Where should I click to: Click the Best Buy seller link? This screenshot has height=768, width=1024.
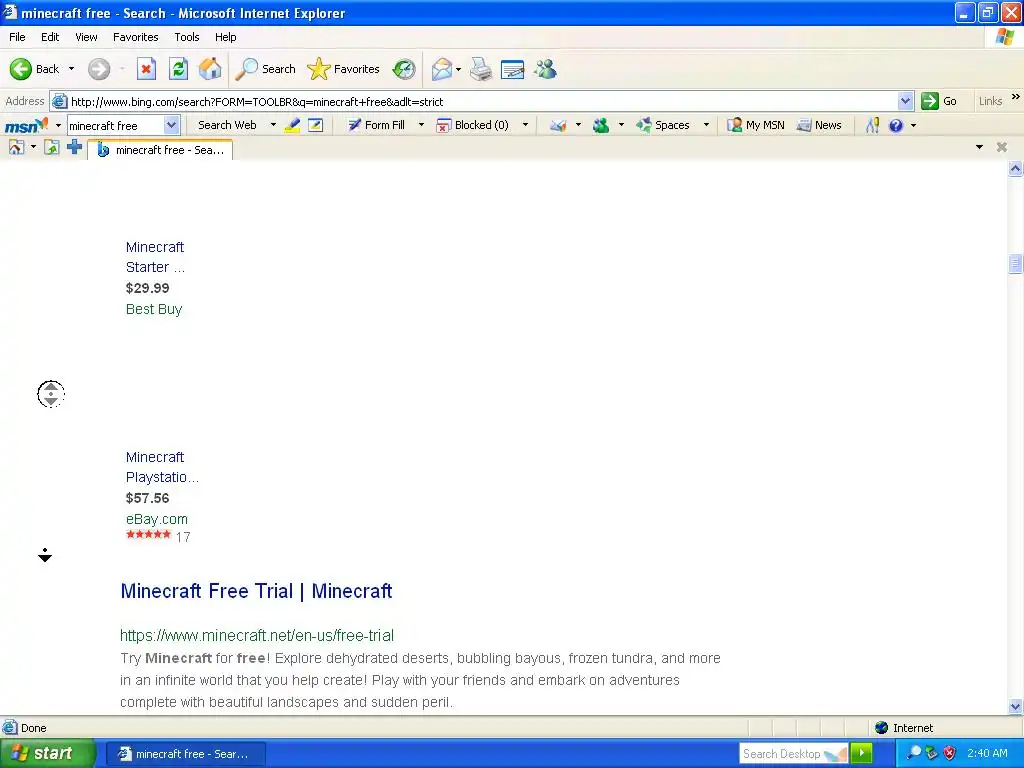pos(154,309)
